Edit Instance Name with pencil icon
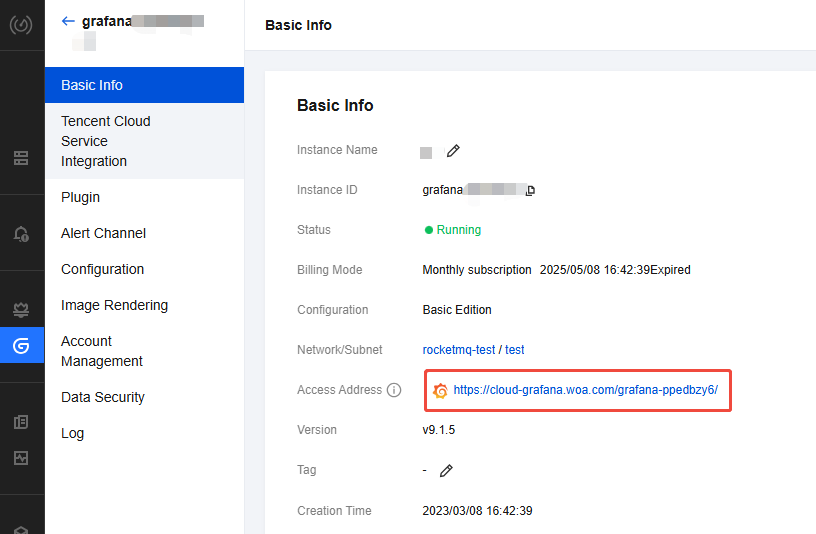 click(x=453, y=151)
